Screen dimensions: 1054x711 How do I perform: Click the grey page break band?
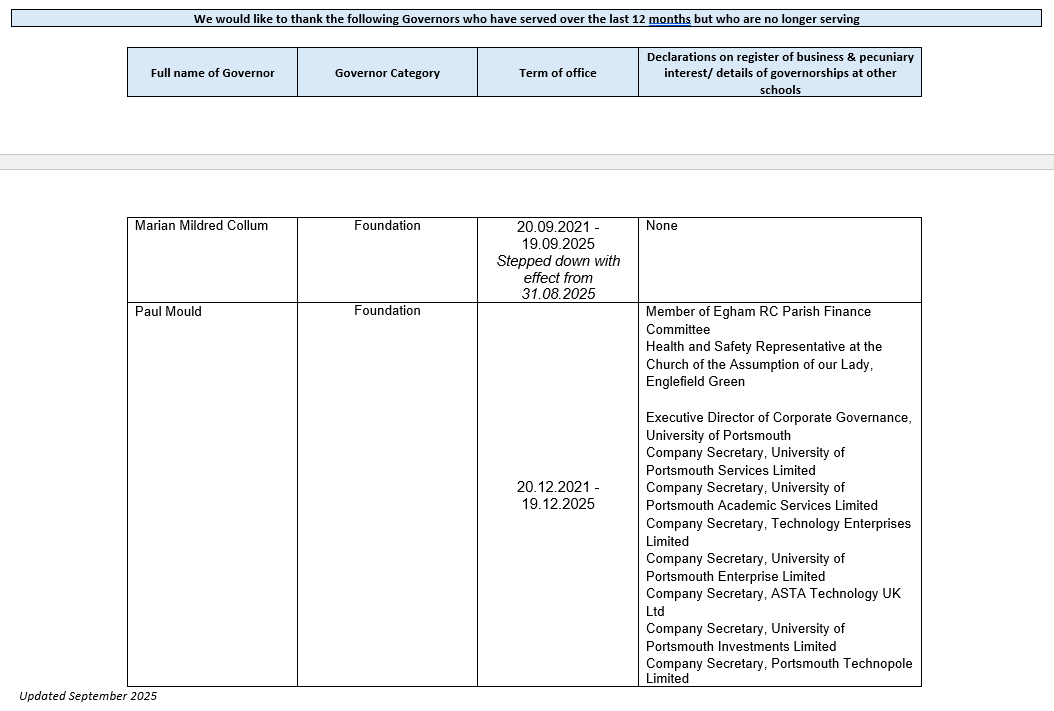(526, 162)
